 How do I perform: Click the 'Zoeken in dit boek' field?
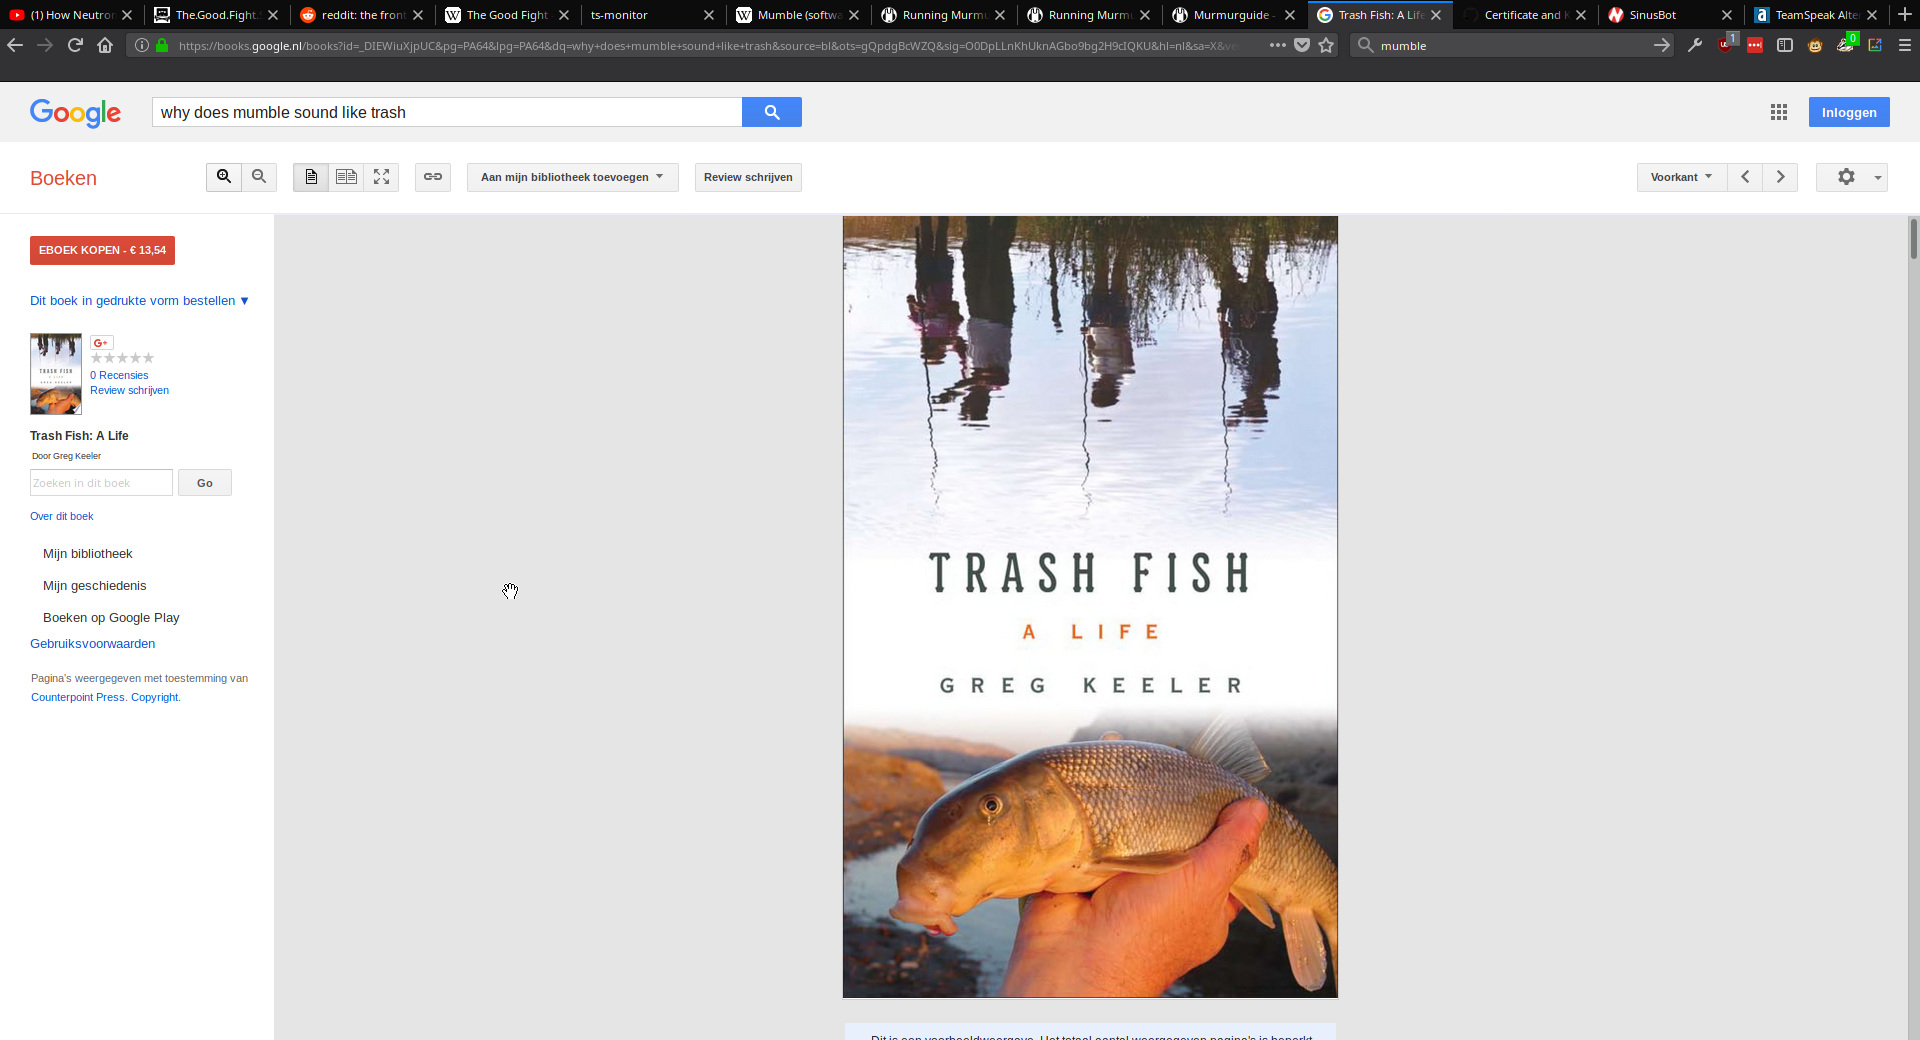[101, 483]
